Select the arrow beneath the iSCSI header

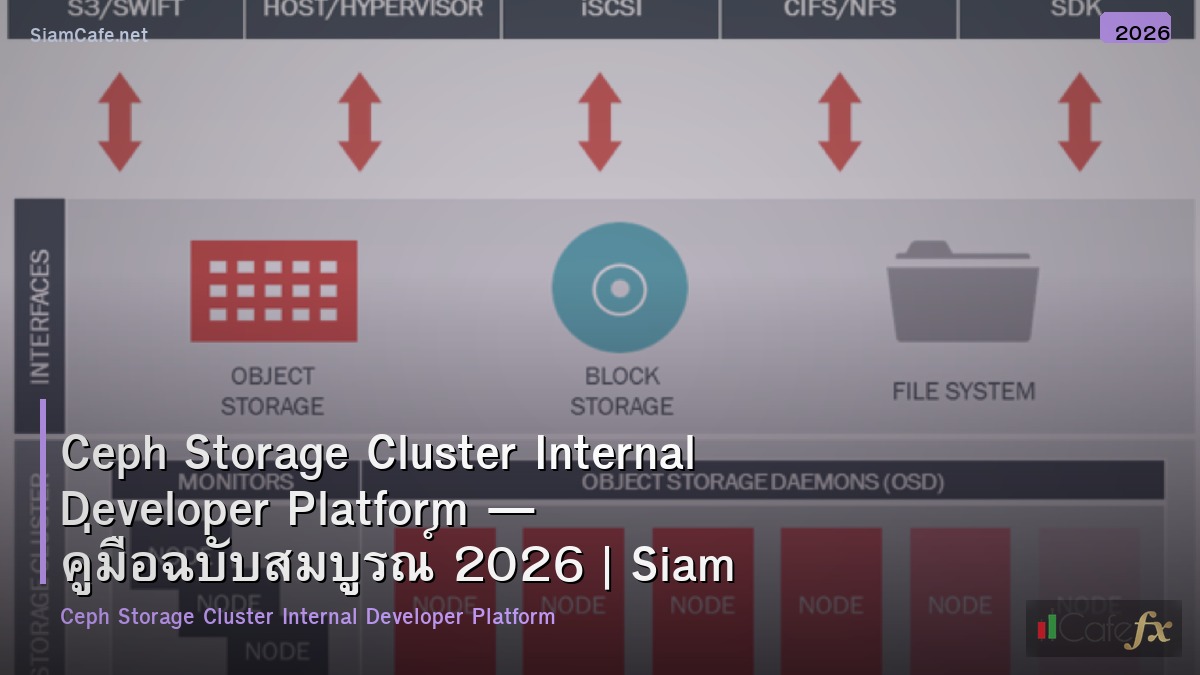point(600,120)
